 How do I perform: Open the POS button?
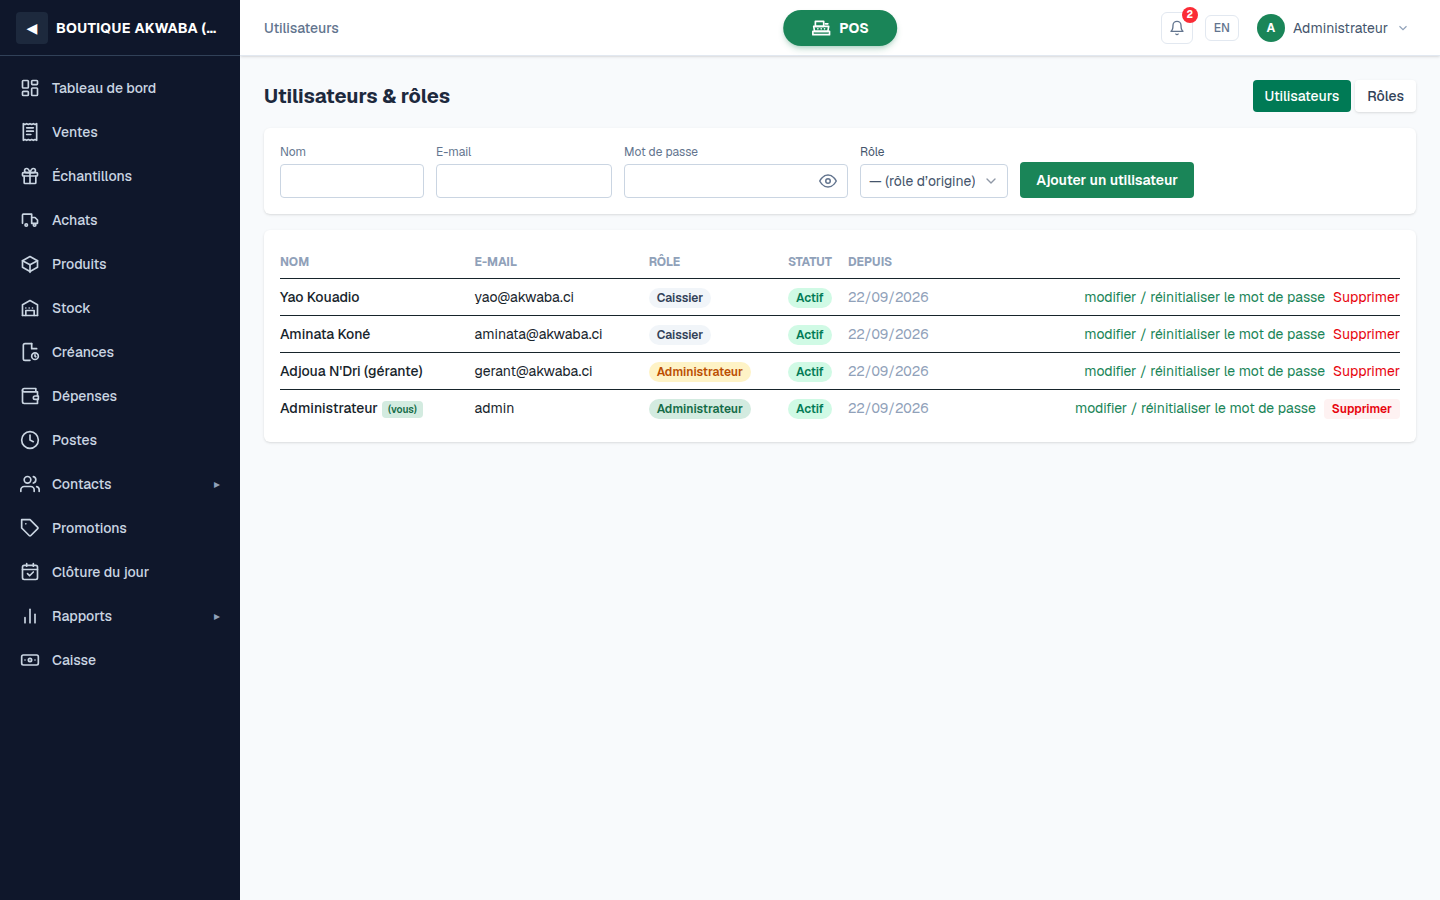tap(840, 28)
